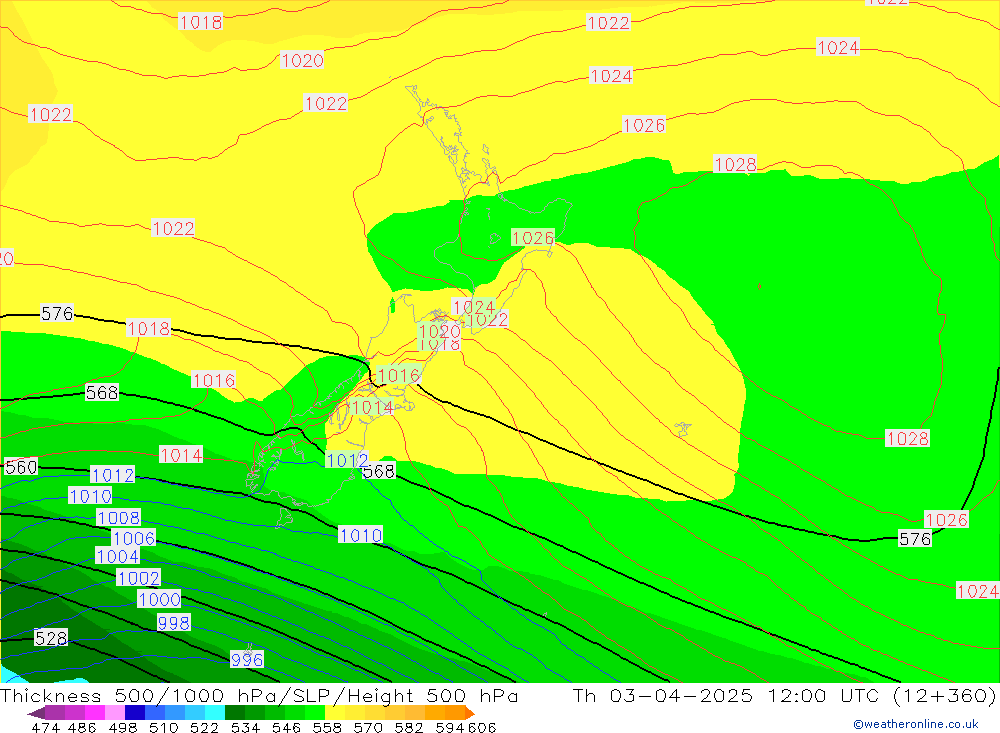Click the cyan legend swatch left of the dark green swatch
The height and width of the screenshot is (733, 1000).
coord(215,712)
